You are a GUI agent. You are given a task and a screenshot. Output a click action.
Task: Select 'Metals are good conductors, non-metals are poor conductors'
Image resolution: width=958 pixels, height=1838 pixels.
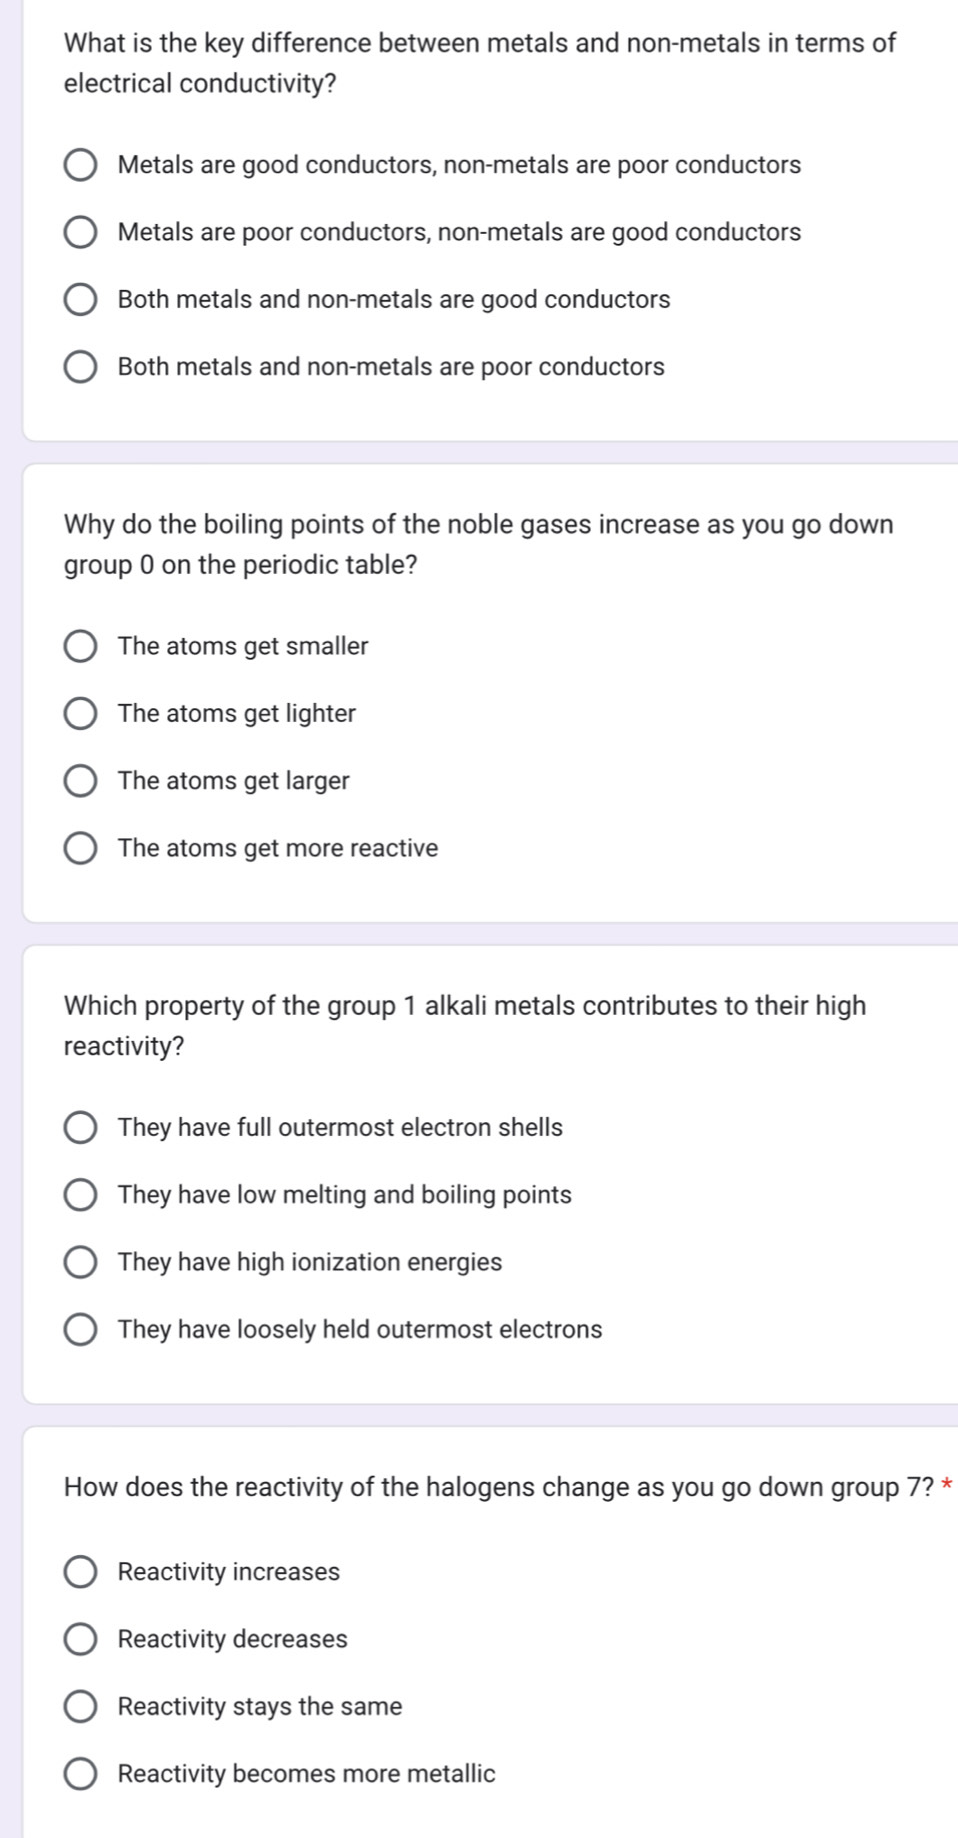(81, 165)
